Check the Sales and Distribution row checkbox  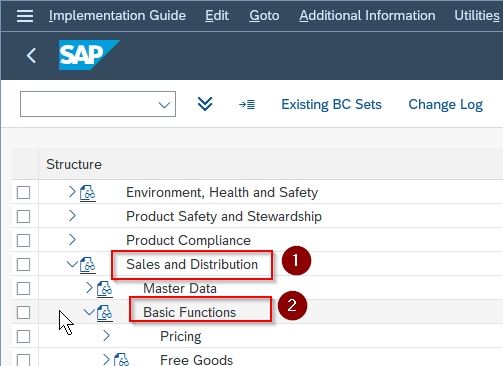coord(23,265)
